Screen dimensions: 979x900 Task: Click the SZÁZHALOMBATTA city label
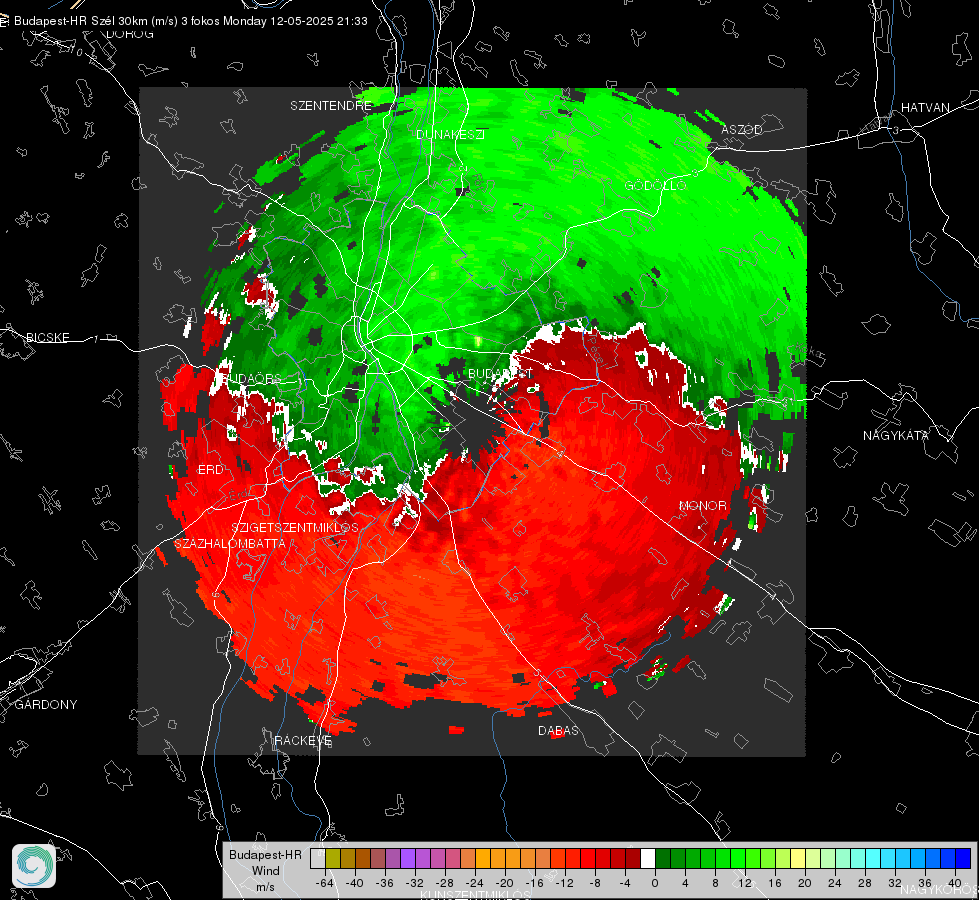point(230,543)
